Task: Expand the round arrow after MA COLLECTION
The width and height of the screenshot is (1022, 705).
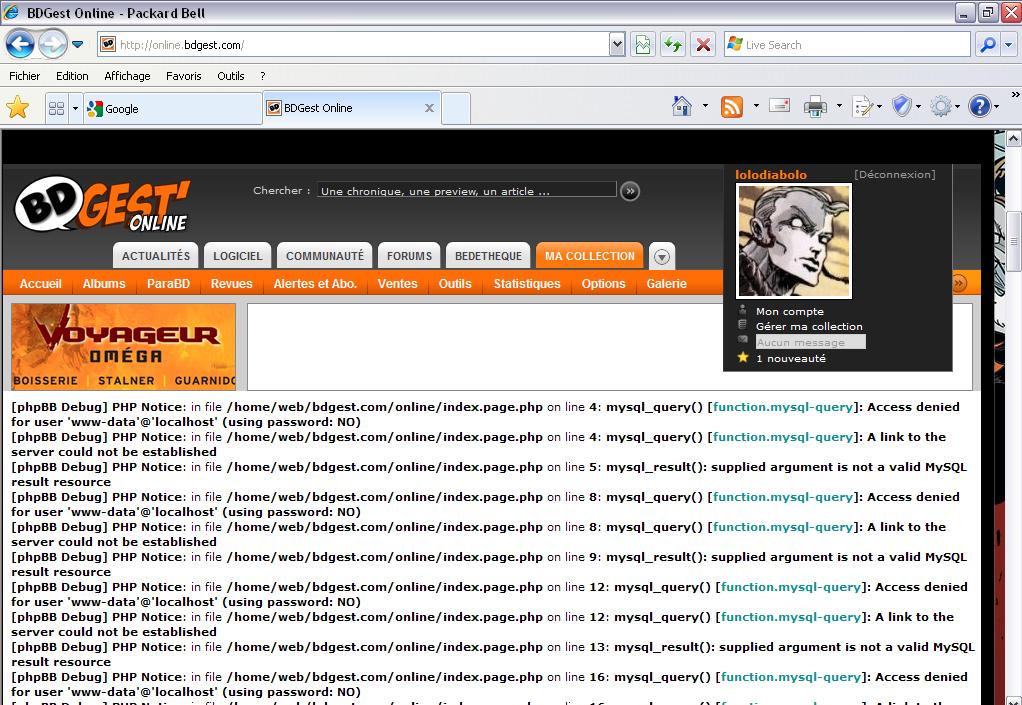Action: click(x=661, y=257)
